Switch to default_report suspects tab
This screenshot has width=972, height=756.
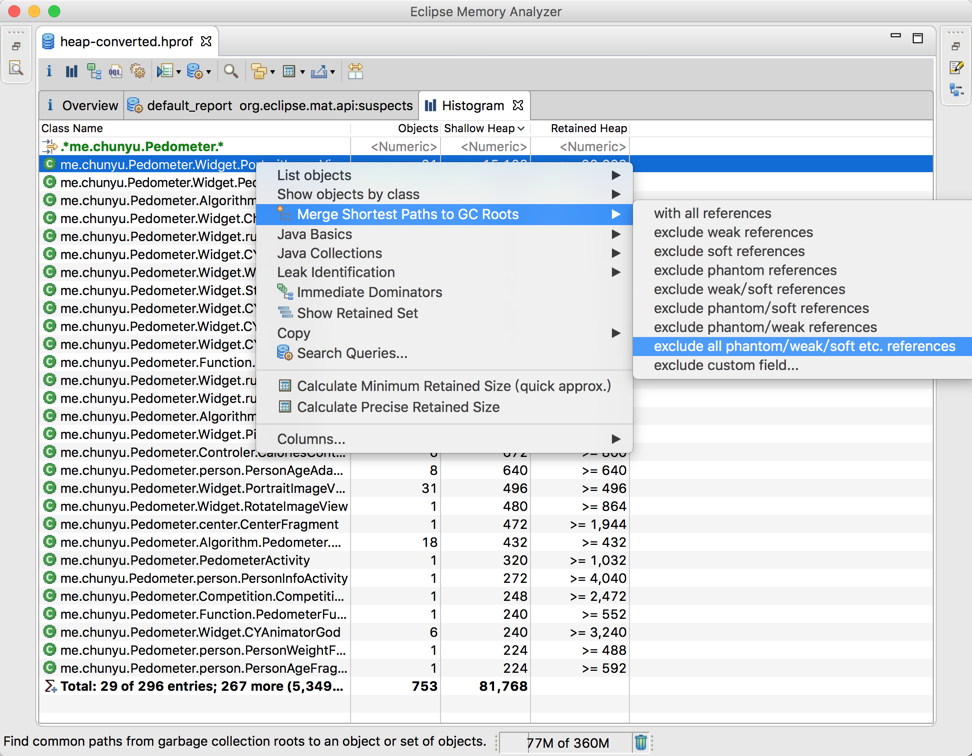[271, 105]
